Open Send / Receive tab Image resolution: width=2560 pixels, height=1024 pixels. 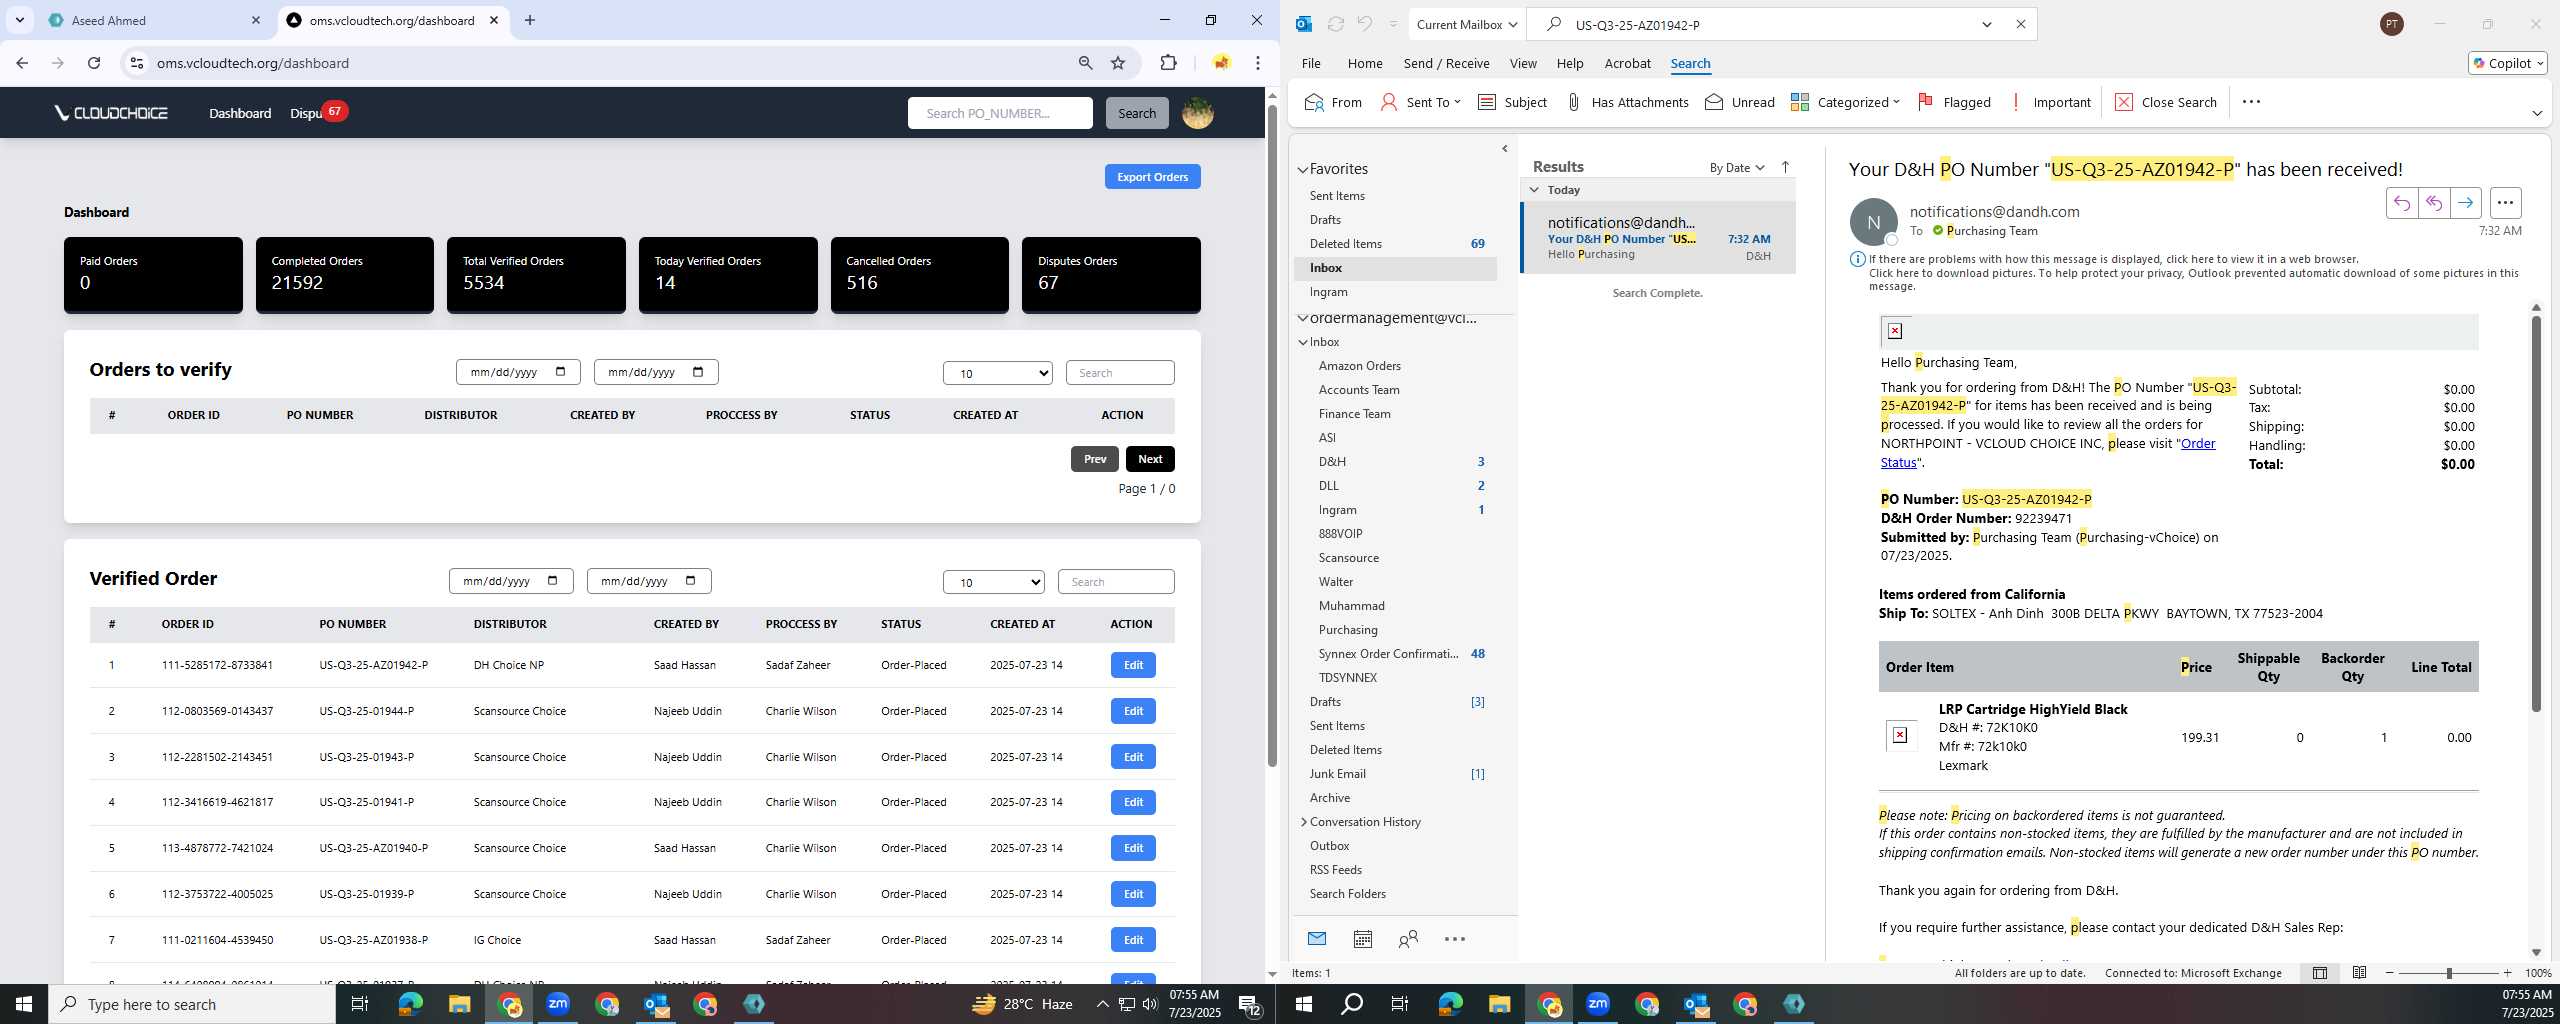click(1446, 63)
